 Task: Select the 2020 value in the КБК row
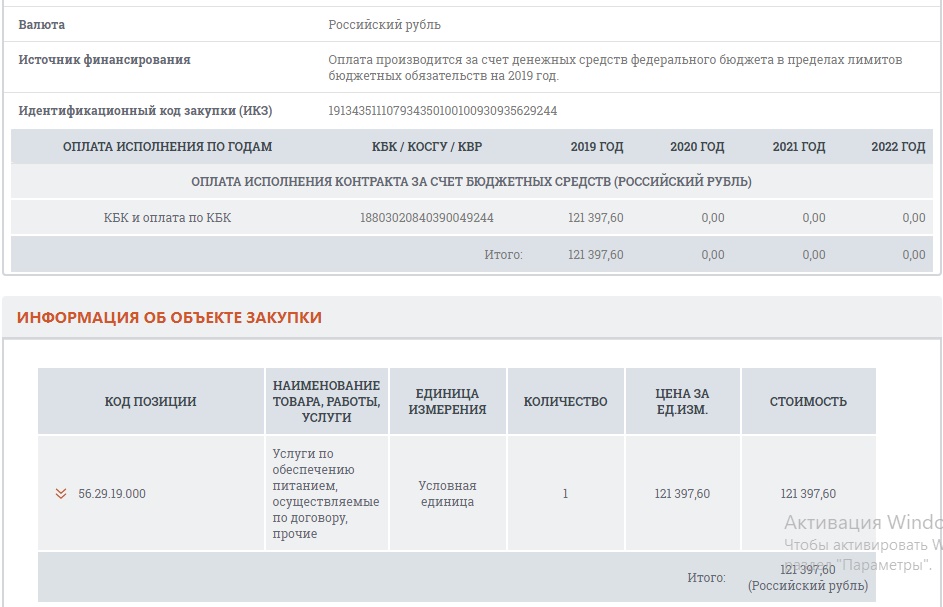coord(713,218)
